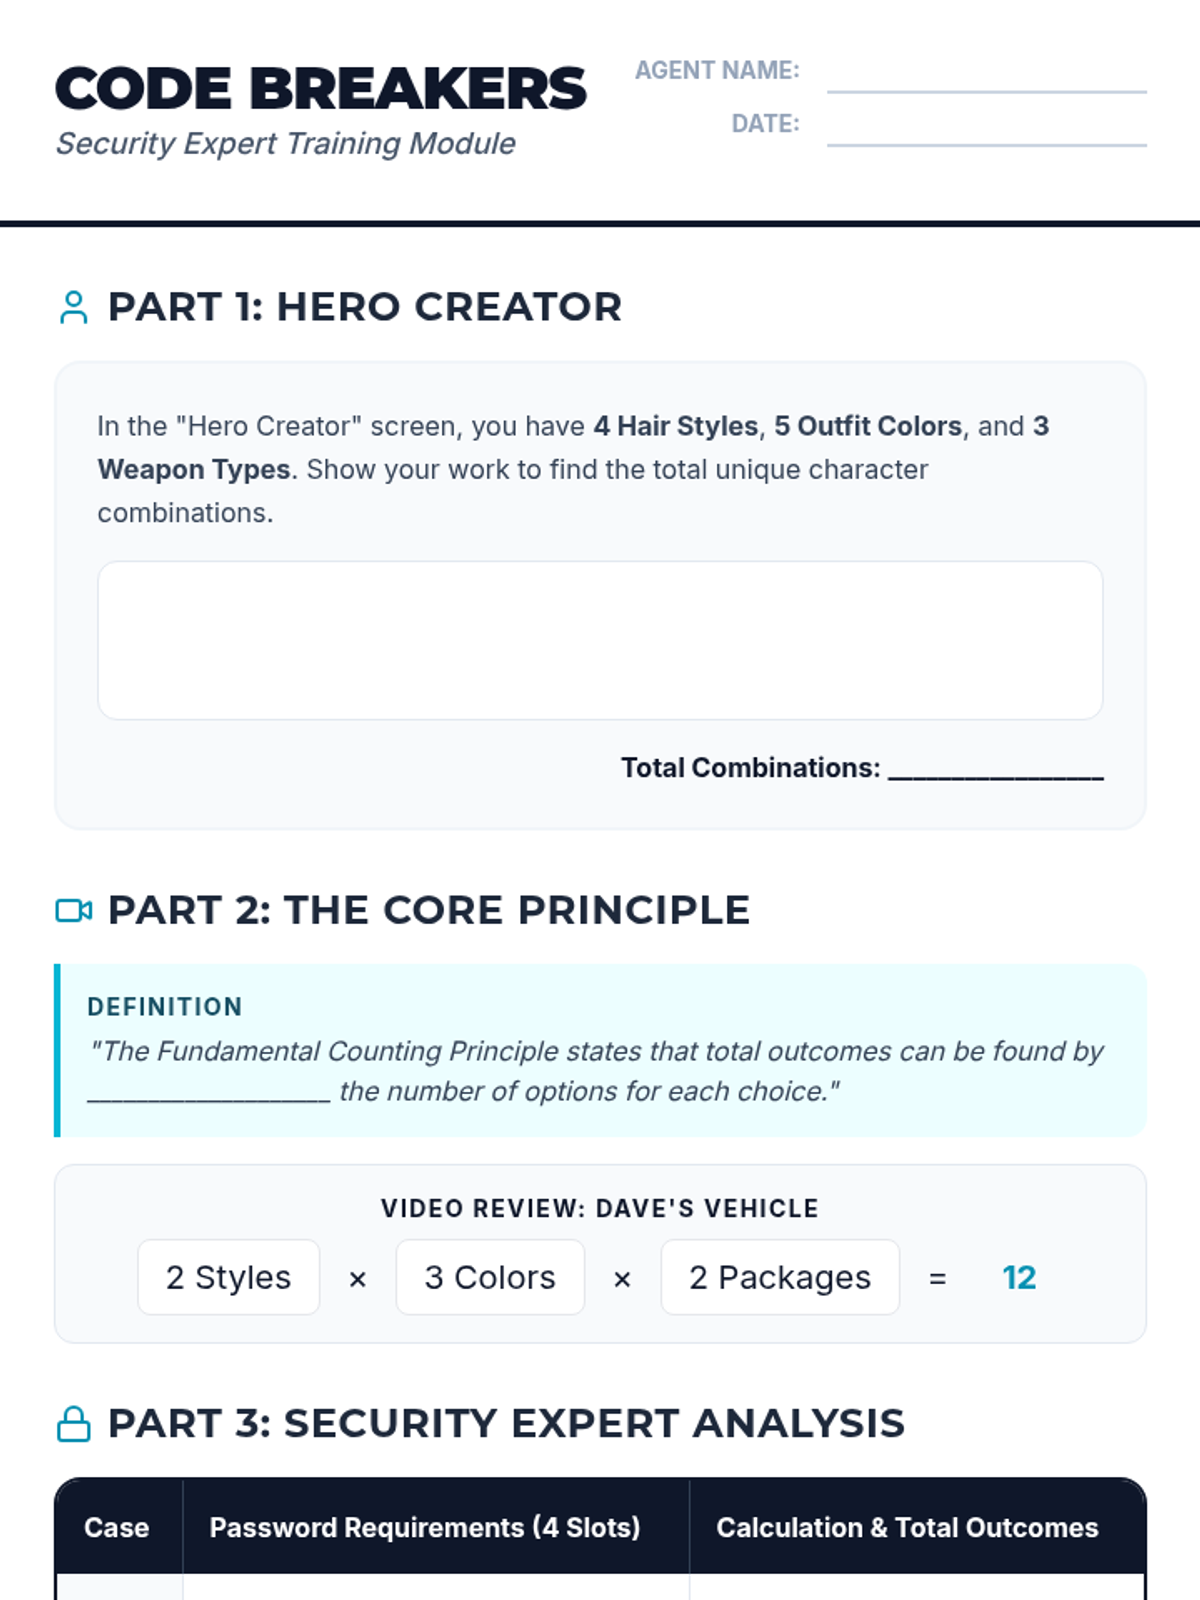The width and height of the screenshot is (1200, 1600).
Task: Click inside the Hero Creator work box
Action: [600, 640]
